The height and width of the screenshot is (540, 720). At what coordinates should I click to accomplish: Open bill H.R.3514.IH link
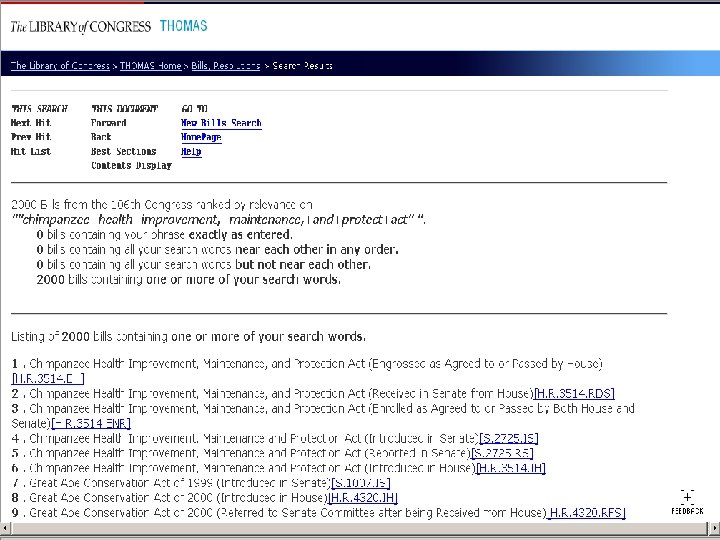coord(511,468)
